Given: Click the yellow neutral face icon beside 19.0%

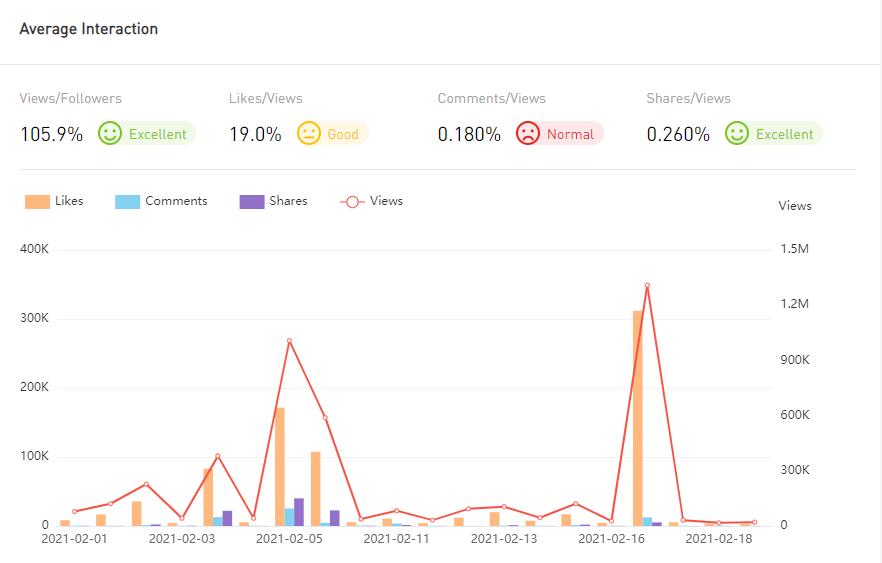Looking at the screenshot, I should coord(309,133).
